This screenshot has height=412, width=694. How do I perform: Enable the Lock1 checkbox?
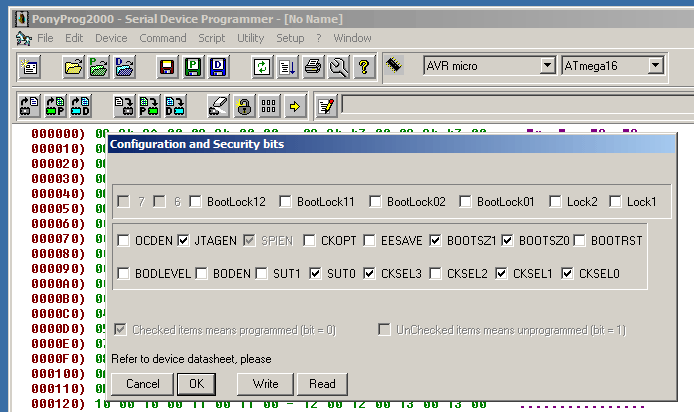tap(615, 201)
